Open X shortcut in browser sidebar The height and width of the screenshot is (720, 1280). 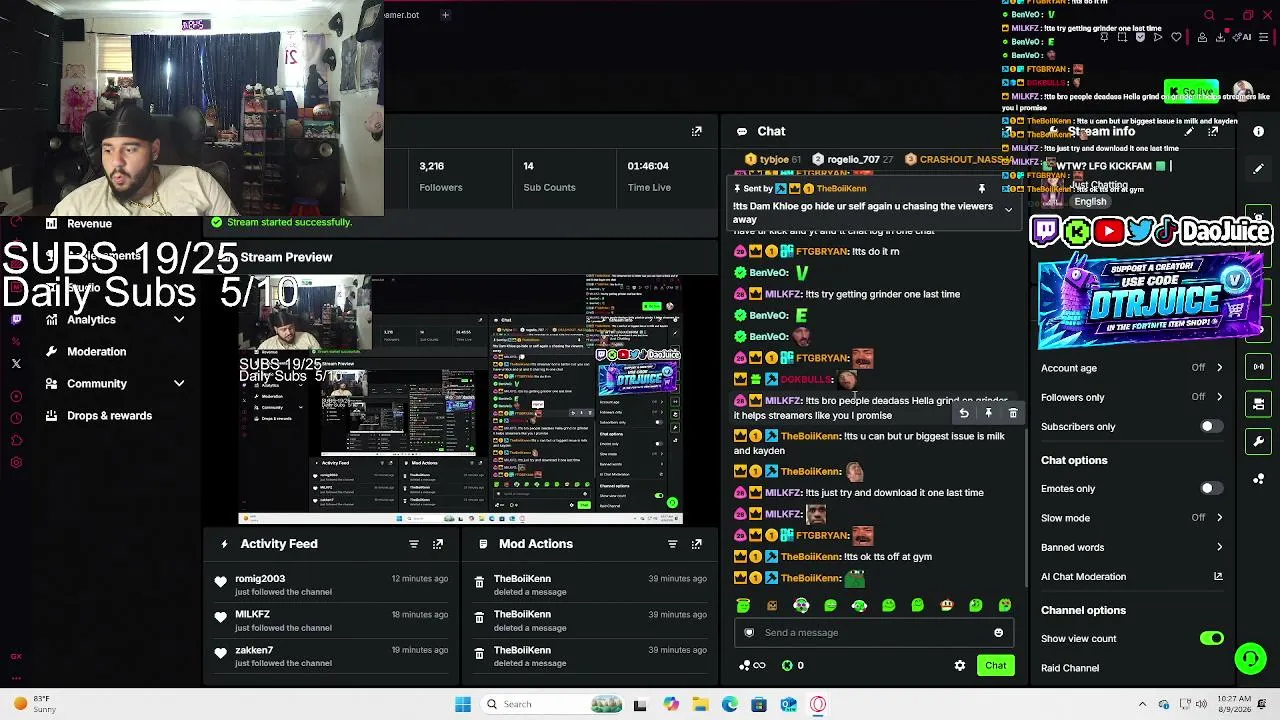pyautogui.click(x=16, y=364)
